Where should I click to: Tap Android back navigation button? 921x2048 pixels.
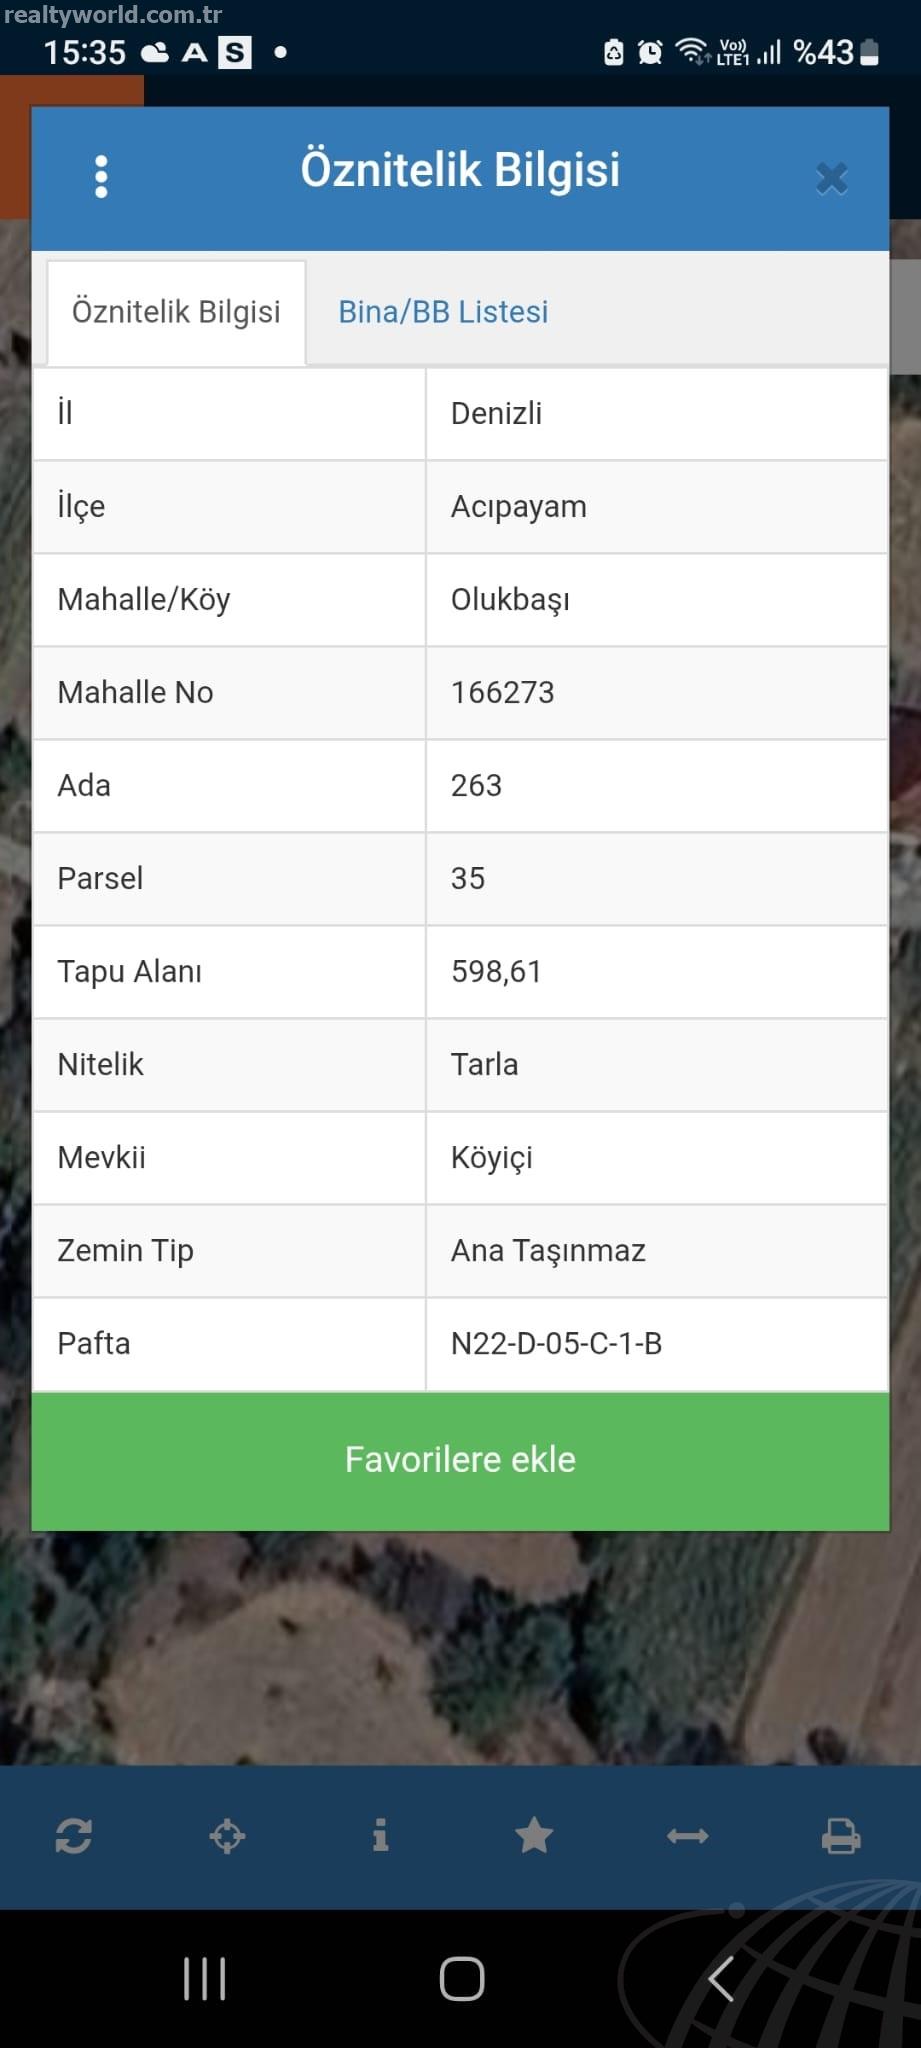tap(720, 1979)
